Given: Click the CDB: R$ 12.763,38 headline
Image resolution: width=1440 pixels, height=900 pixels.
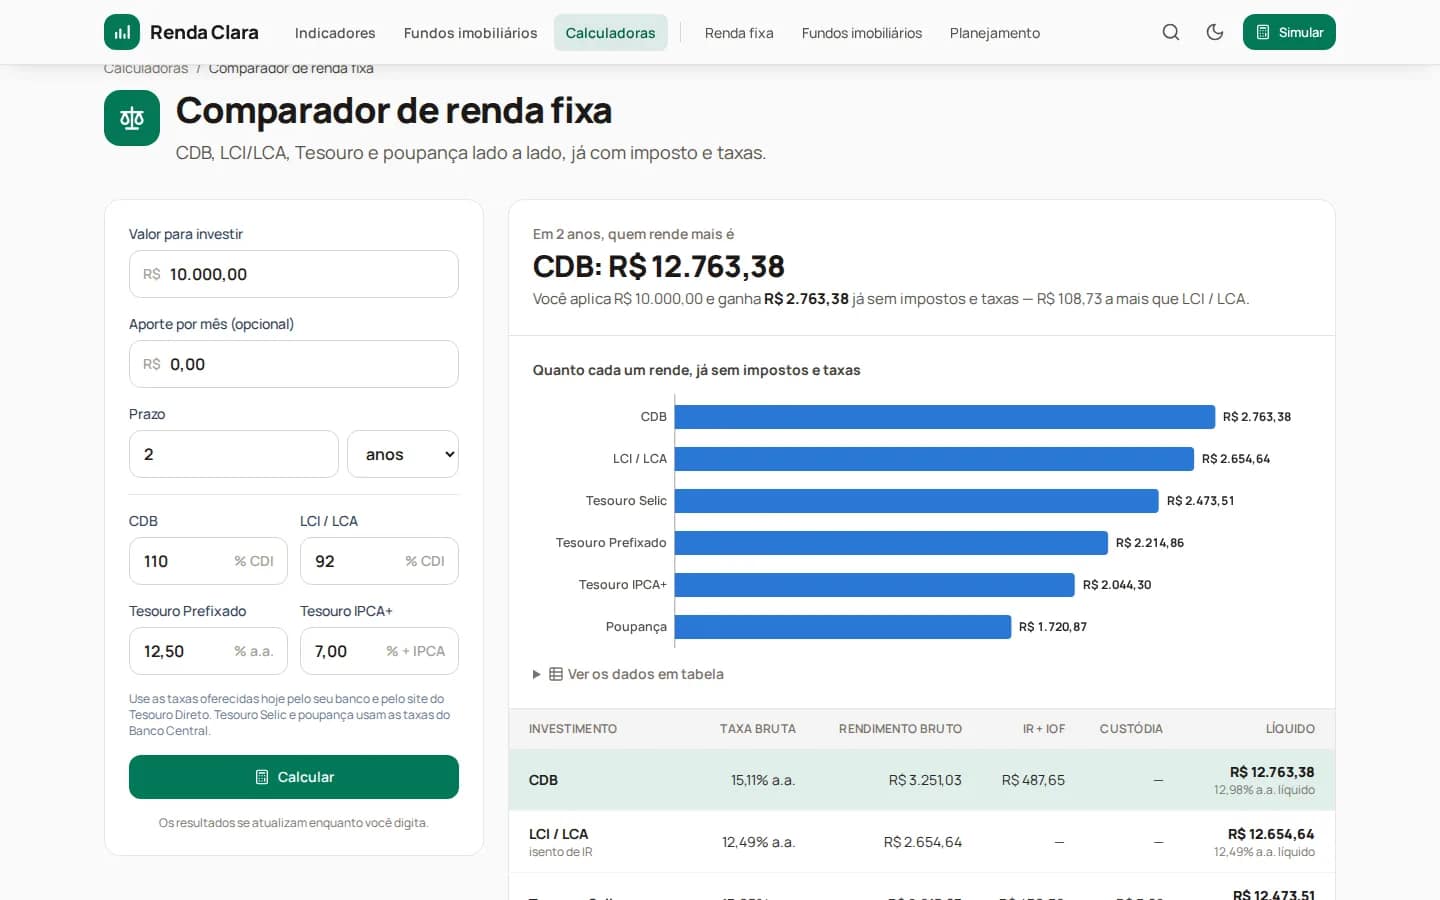Looking at the screenshot, I should point(659,267).
